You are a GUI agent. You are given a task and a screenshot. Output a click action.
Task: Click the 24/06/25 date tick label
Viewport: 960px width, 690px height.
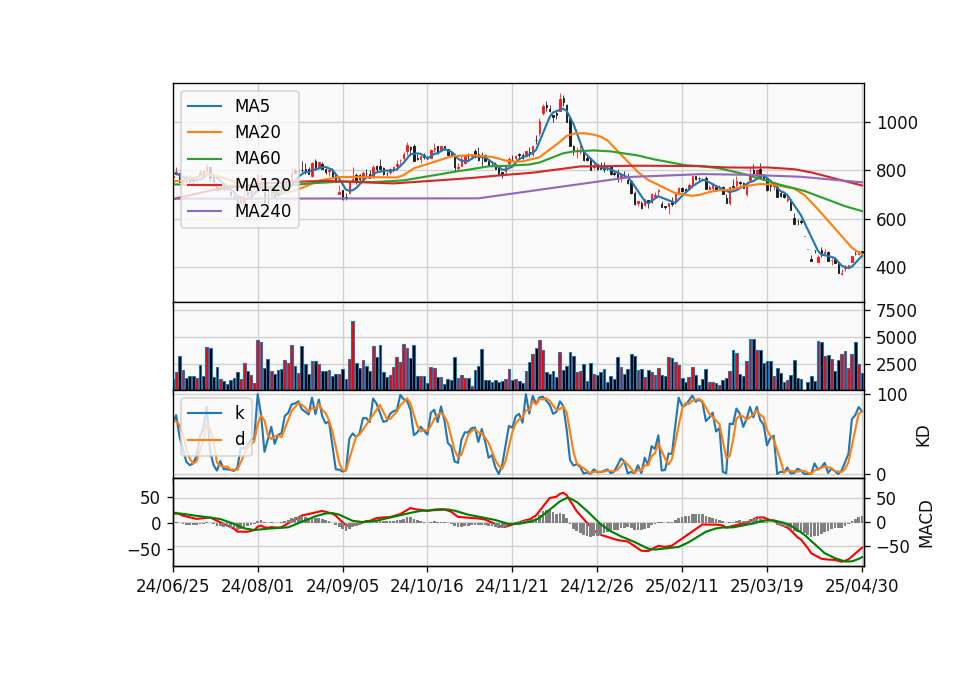click(x=173, y=586)
